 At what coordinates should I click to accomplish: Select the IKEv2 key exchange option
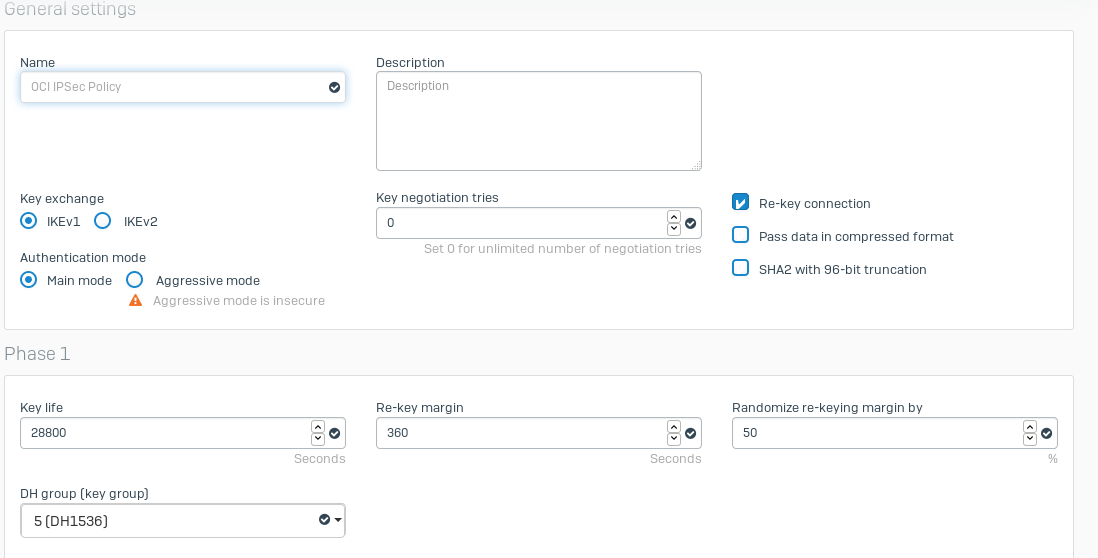102,221
